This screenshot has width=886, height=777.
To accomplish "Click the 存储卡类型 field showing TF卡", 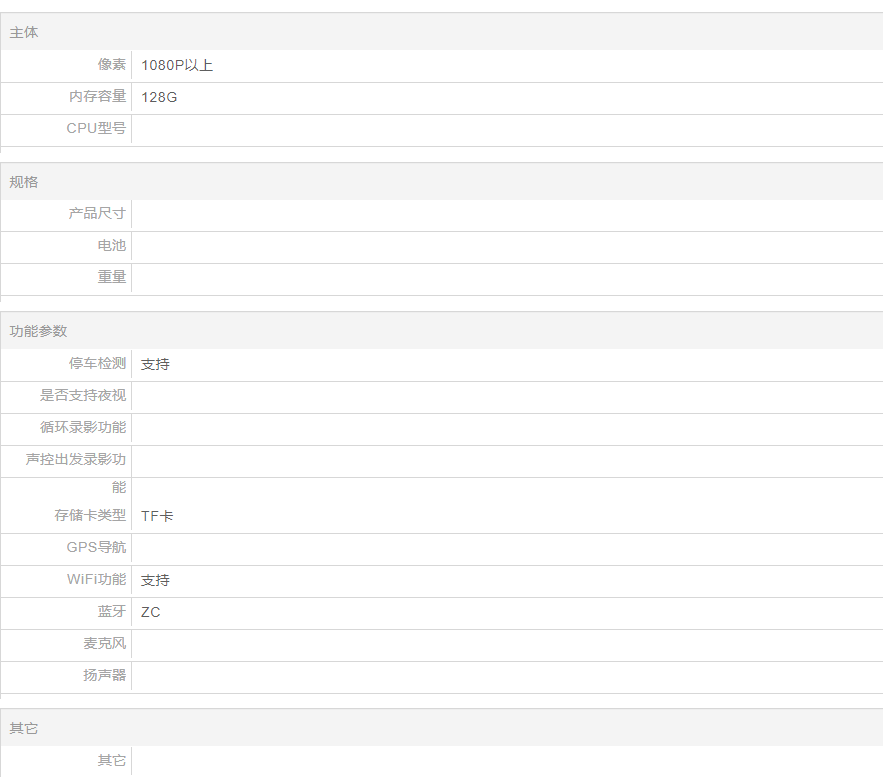I will [505, 516].
